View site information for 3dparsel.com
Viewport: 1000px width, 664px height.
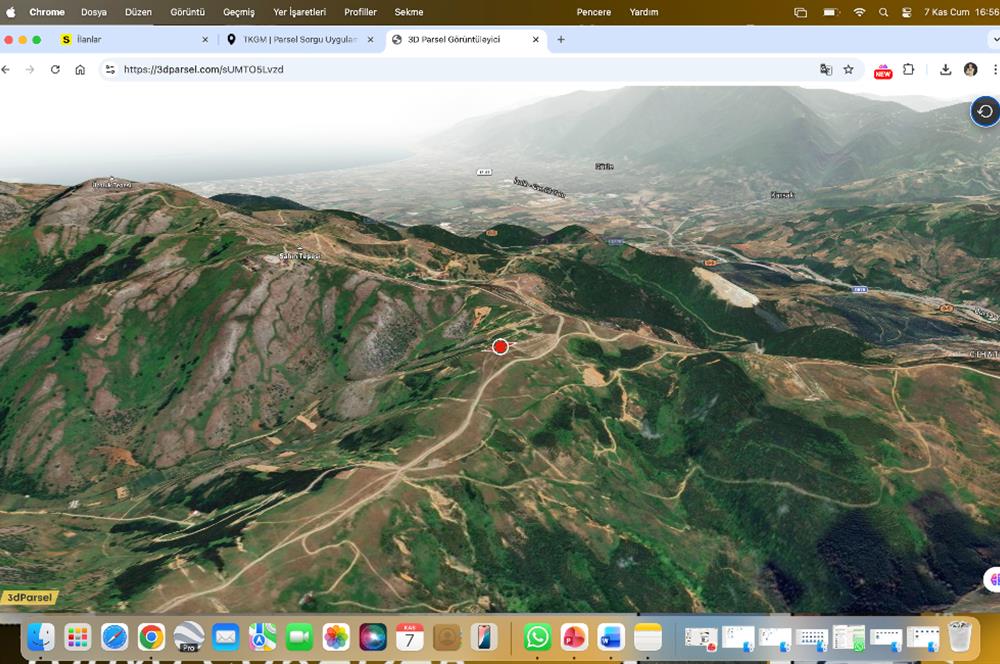click(110, 70)
